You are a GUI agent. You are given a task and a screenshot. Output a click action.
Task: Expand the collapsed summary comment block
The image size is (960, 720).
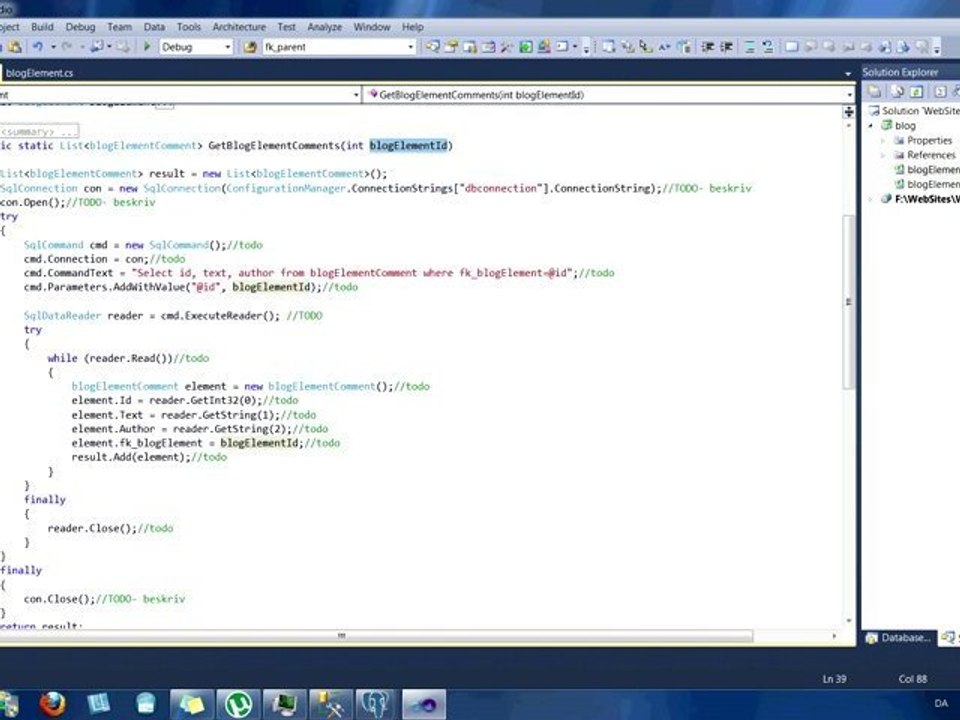(39, 131)
